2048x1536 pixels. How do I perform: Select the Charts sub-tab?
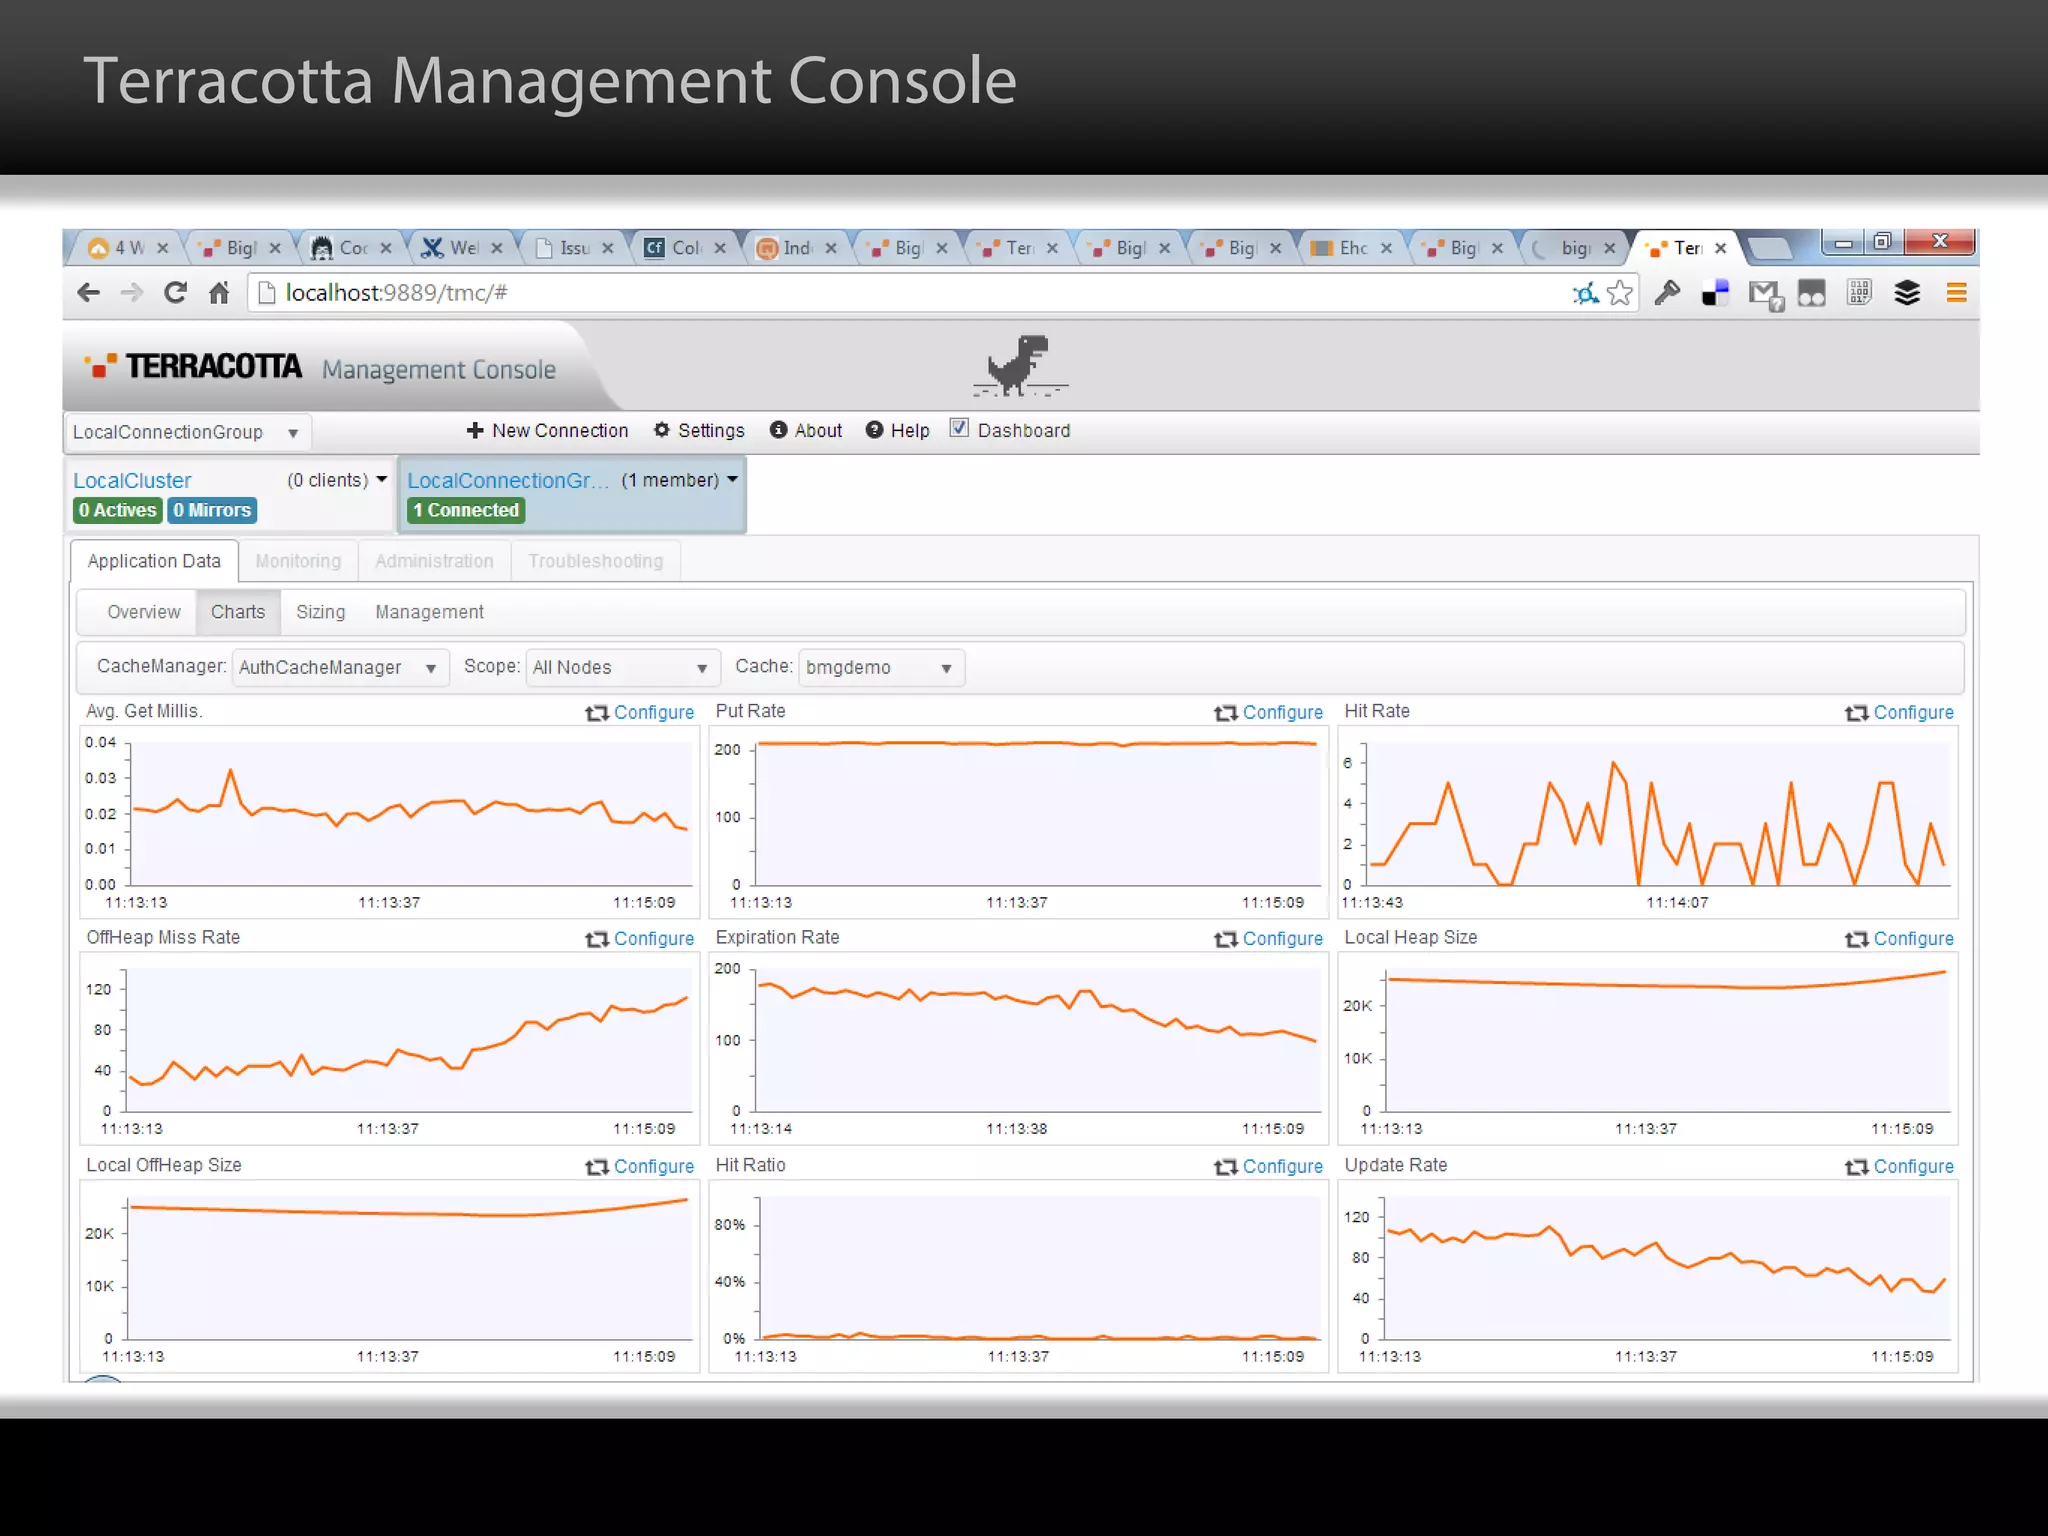coord(238,612)
